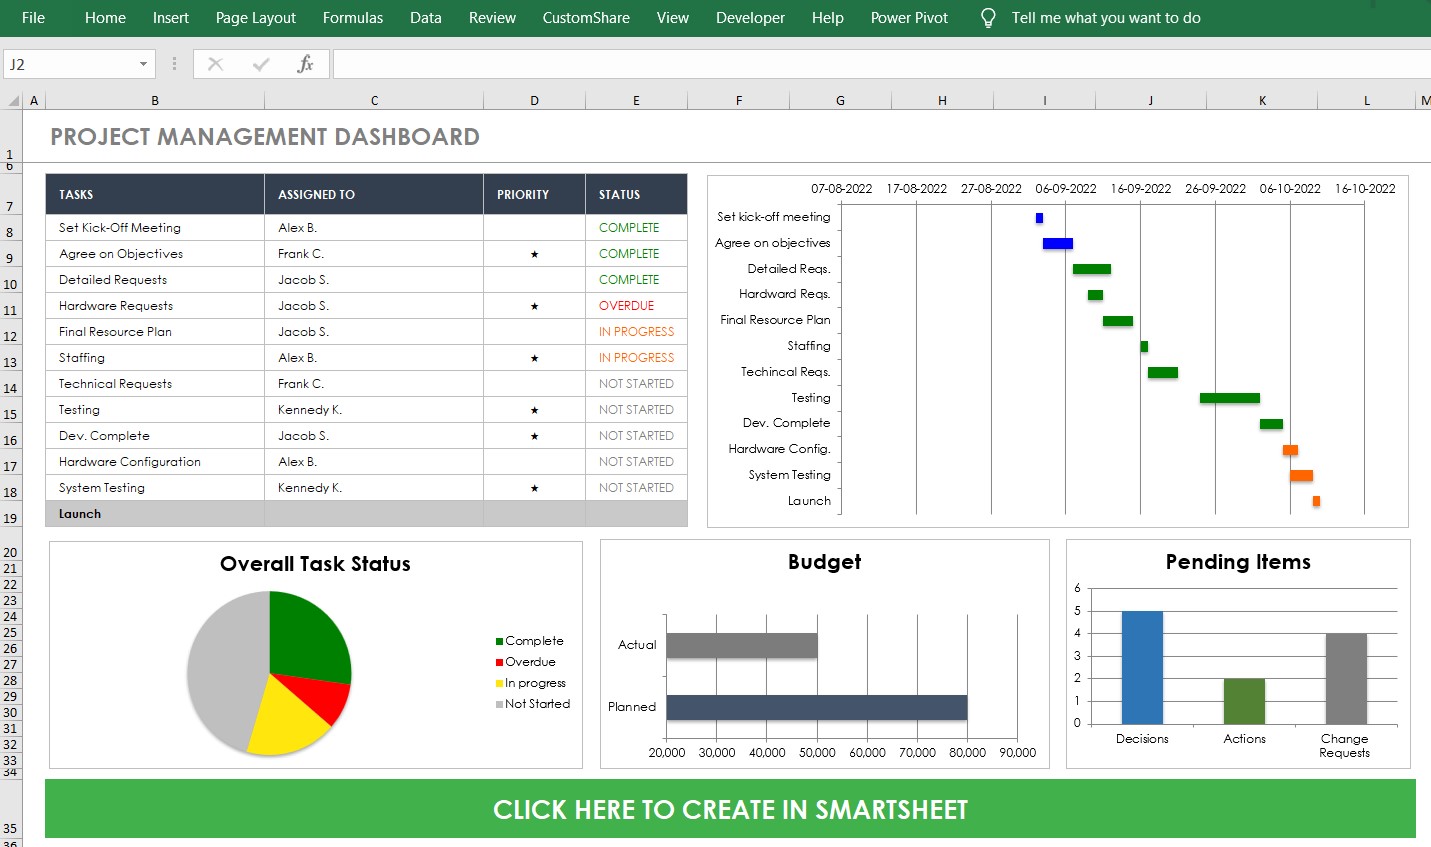Click the Tell Me lightbulb icon
Image resolution: width=1431 pixels, height=847 pixels.
[987, 18]
